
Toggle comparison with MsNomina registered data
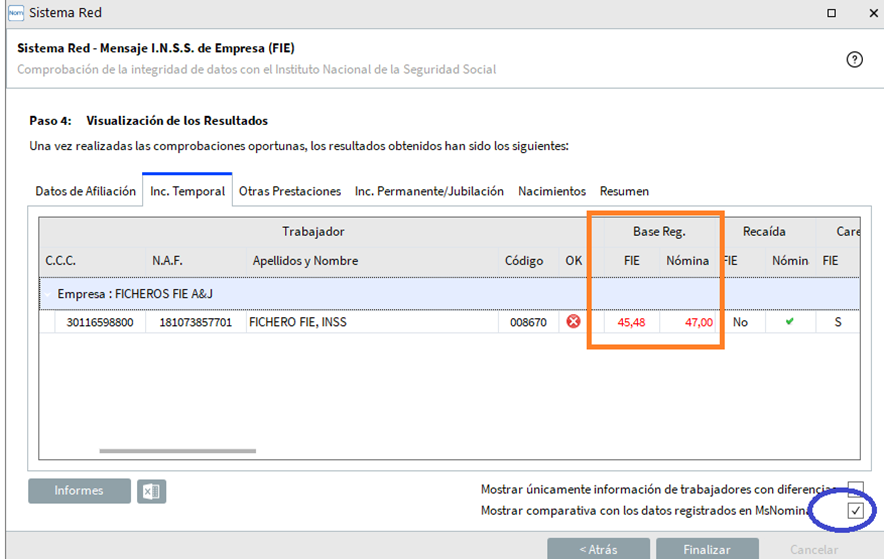point(855,510)
